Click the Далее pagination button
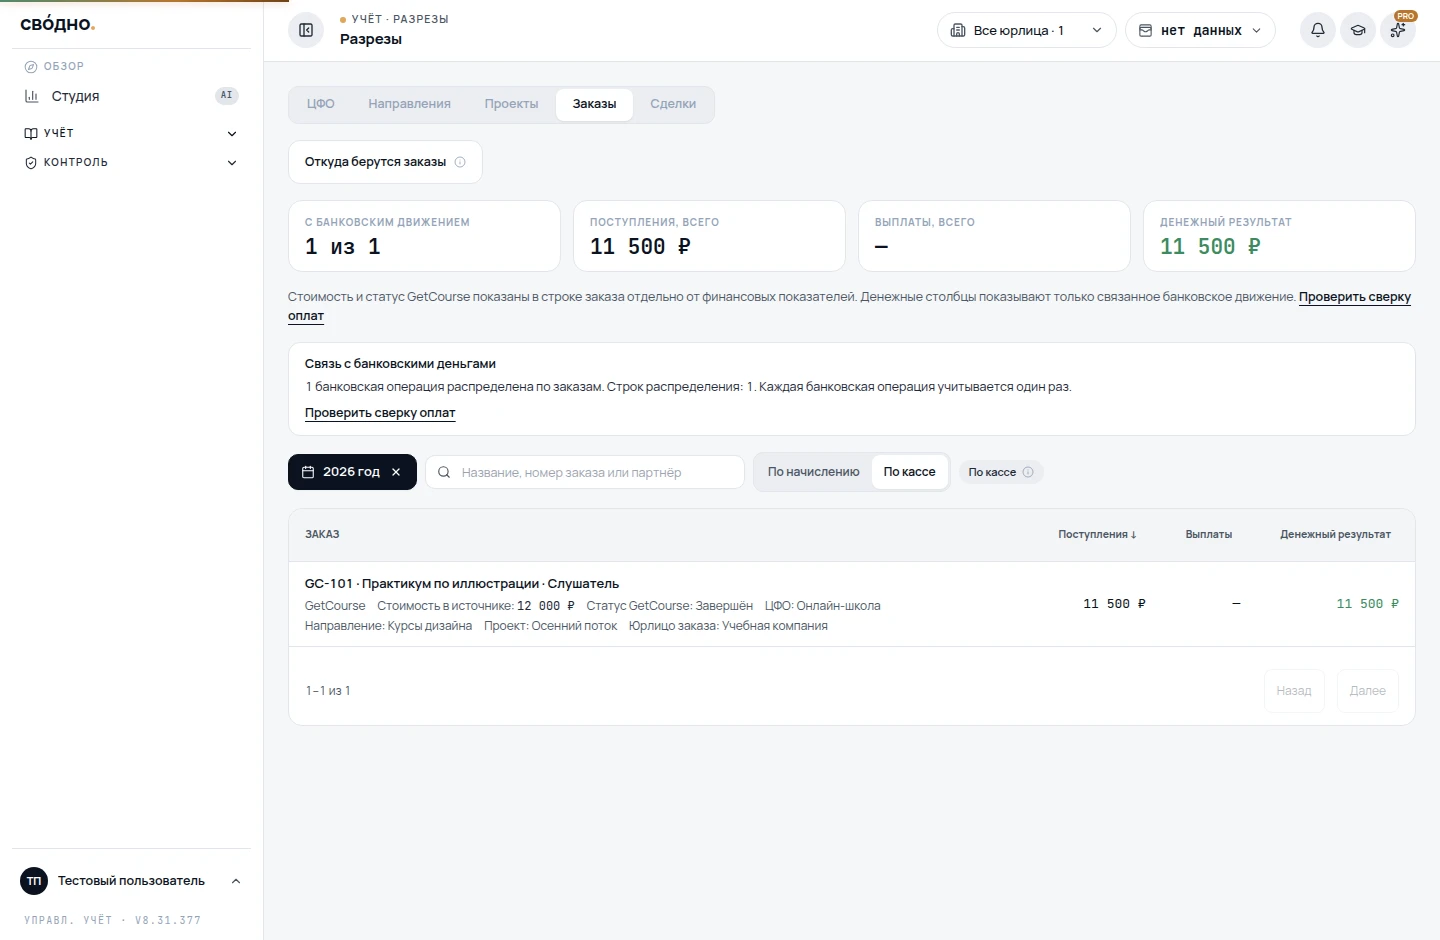This screenshot has width=1440, height=940. 1368,691
